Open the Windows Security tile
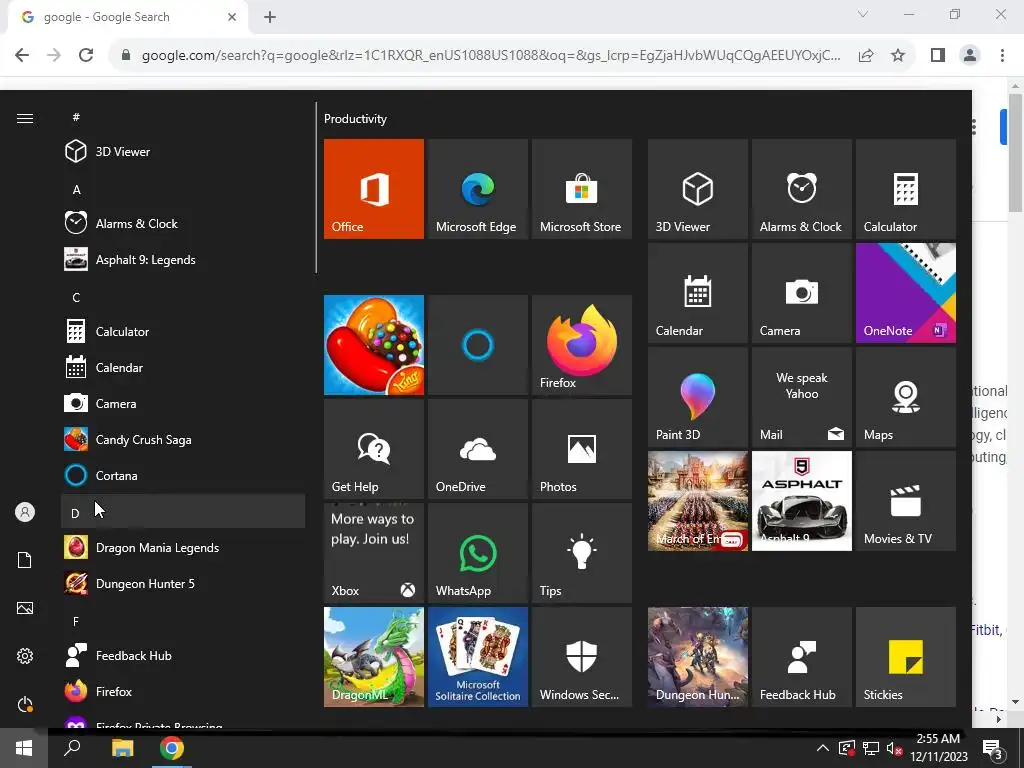This screenshot has width=1024, height=768. pos(581,656)
